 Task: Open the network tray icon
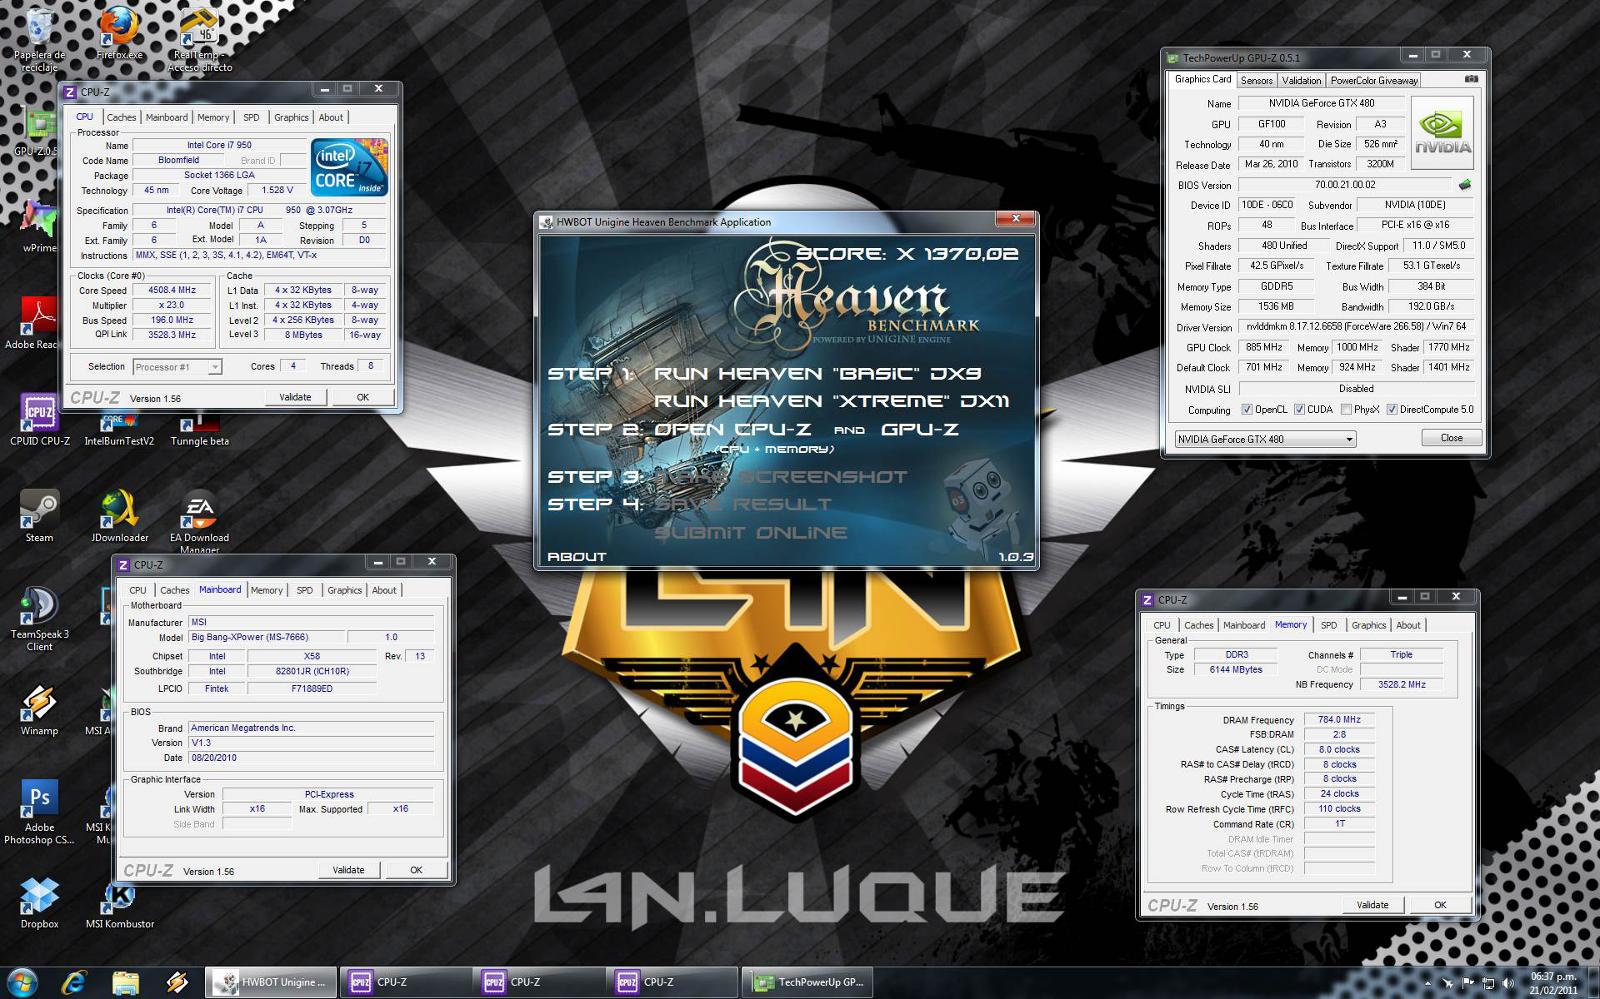click(1489, 983)
